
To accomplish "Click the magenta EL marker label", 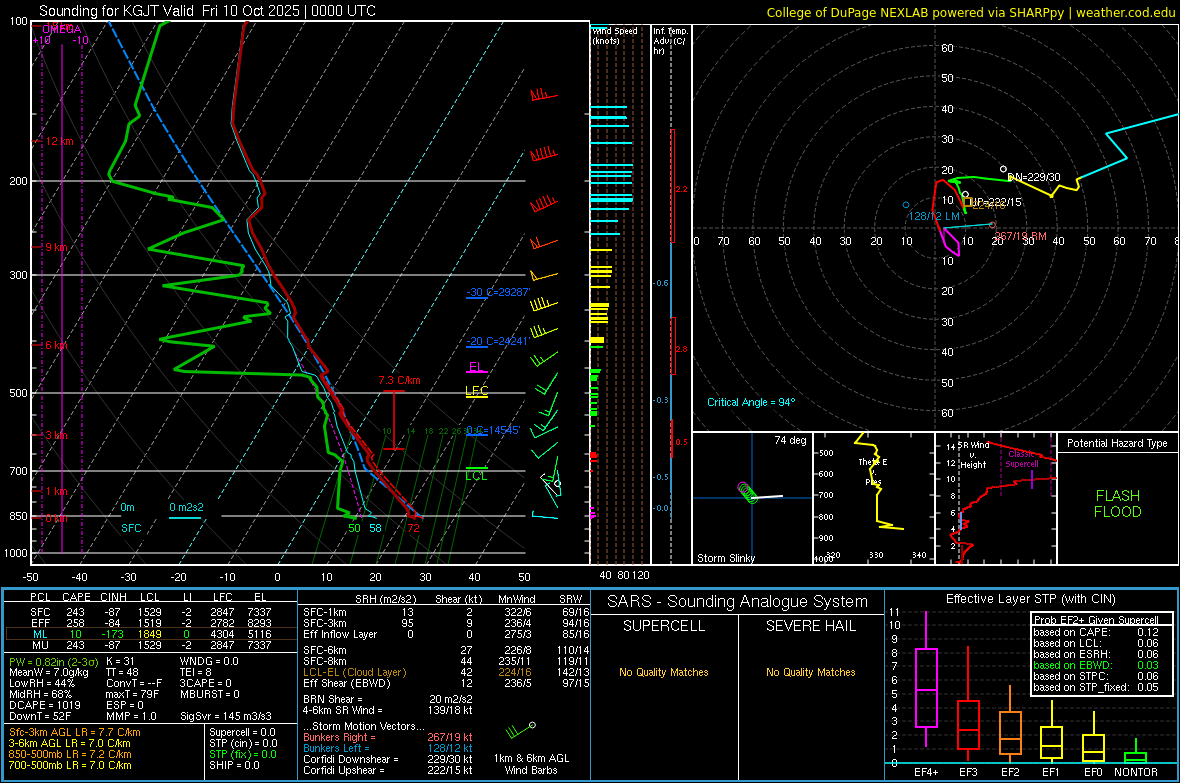I will (x=476, y=367).
